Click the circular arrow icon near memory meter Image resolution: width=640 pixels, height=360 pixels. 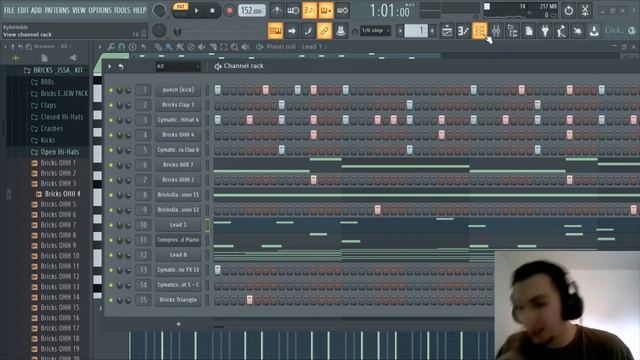pyautogui.click(x=569, y=11)
